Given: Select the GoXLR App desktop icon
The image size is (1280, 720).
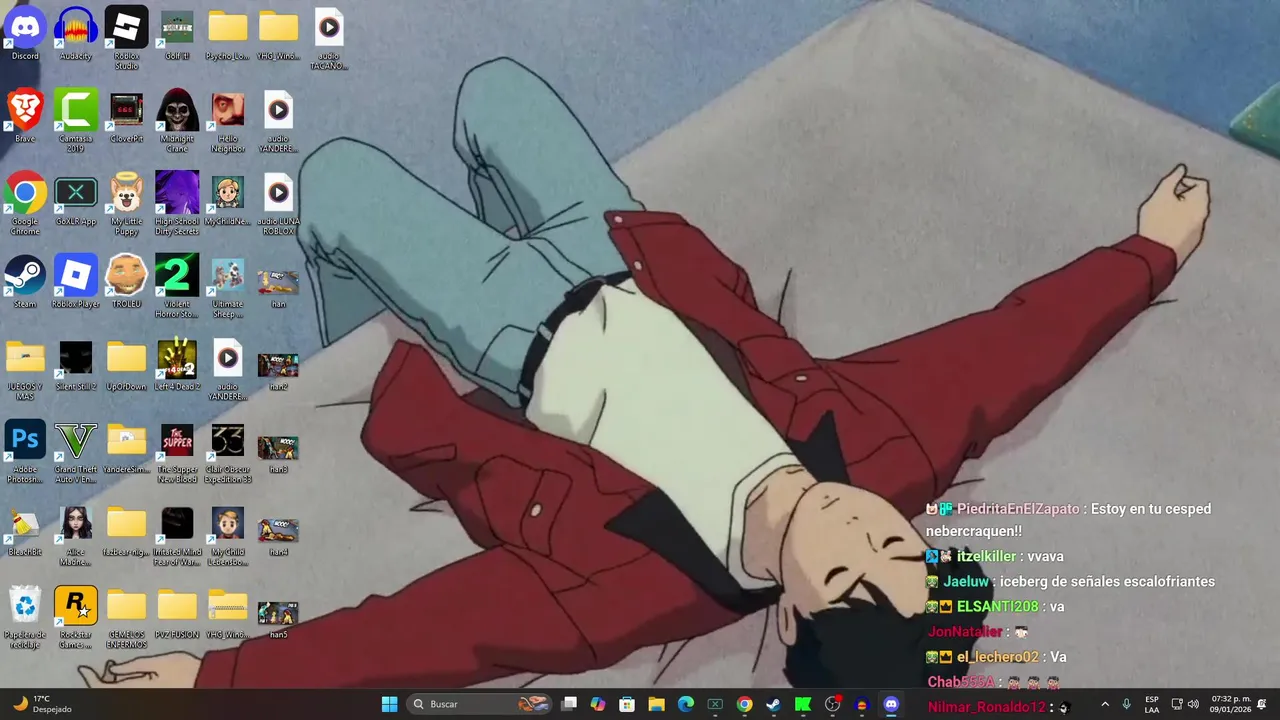Looking at the screenshot, I should (76, 198).
